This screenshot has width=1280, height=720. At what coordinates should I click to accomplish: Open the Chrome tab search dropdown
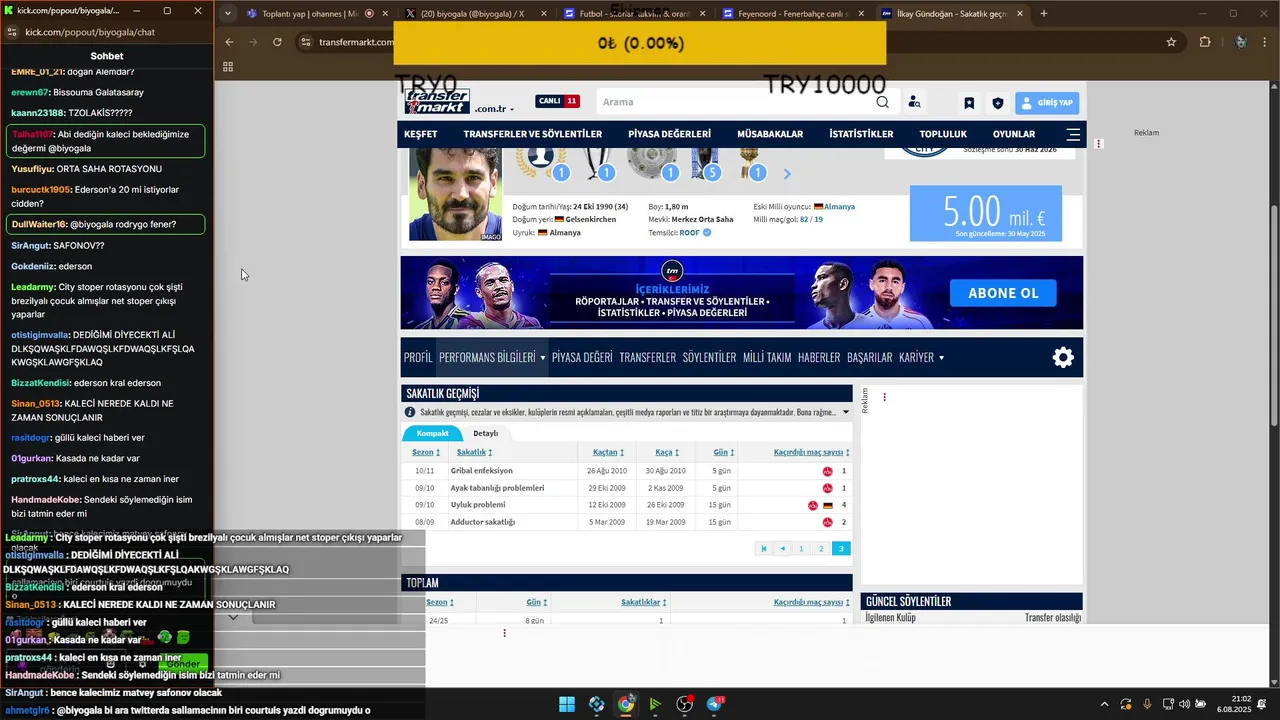[229, 14]
